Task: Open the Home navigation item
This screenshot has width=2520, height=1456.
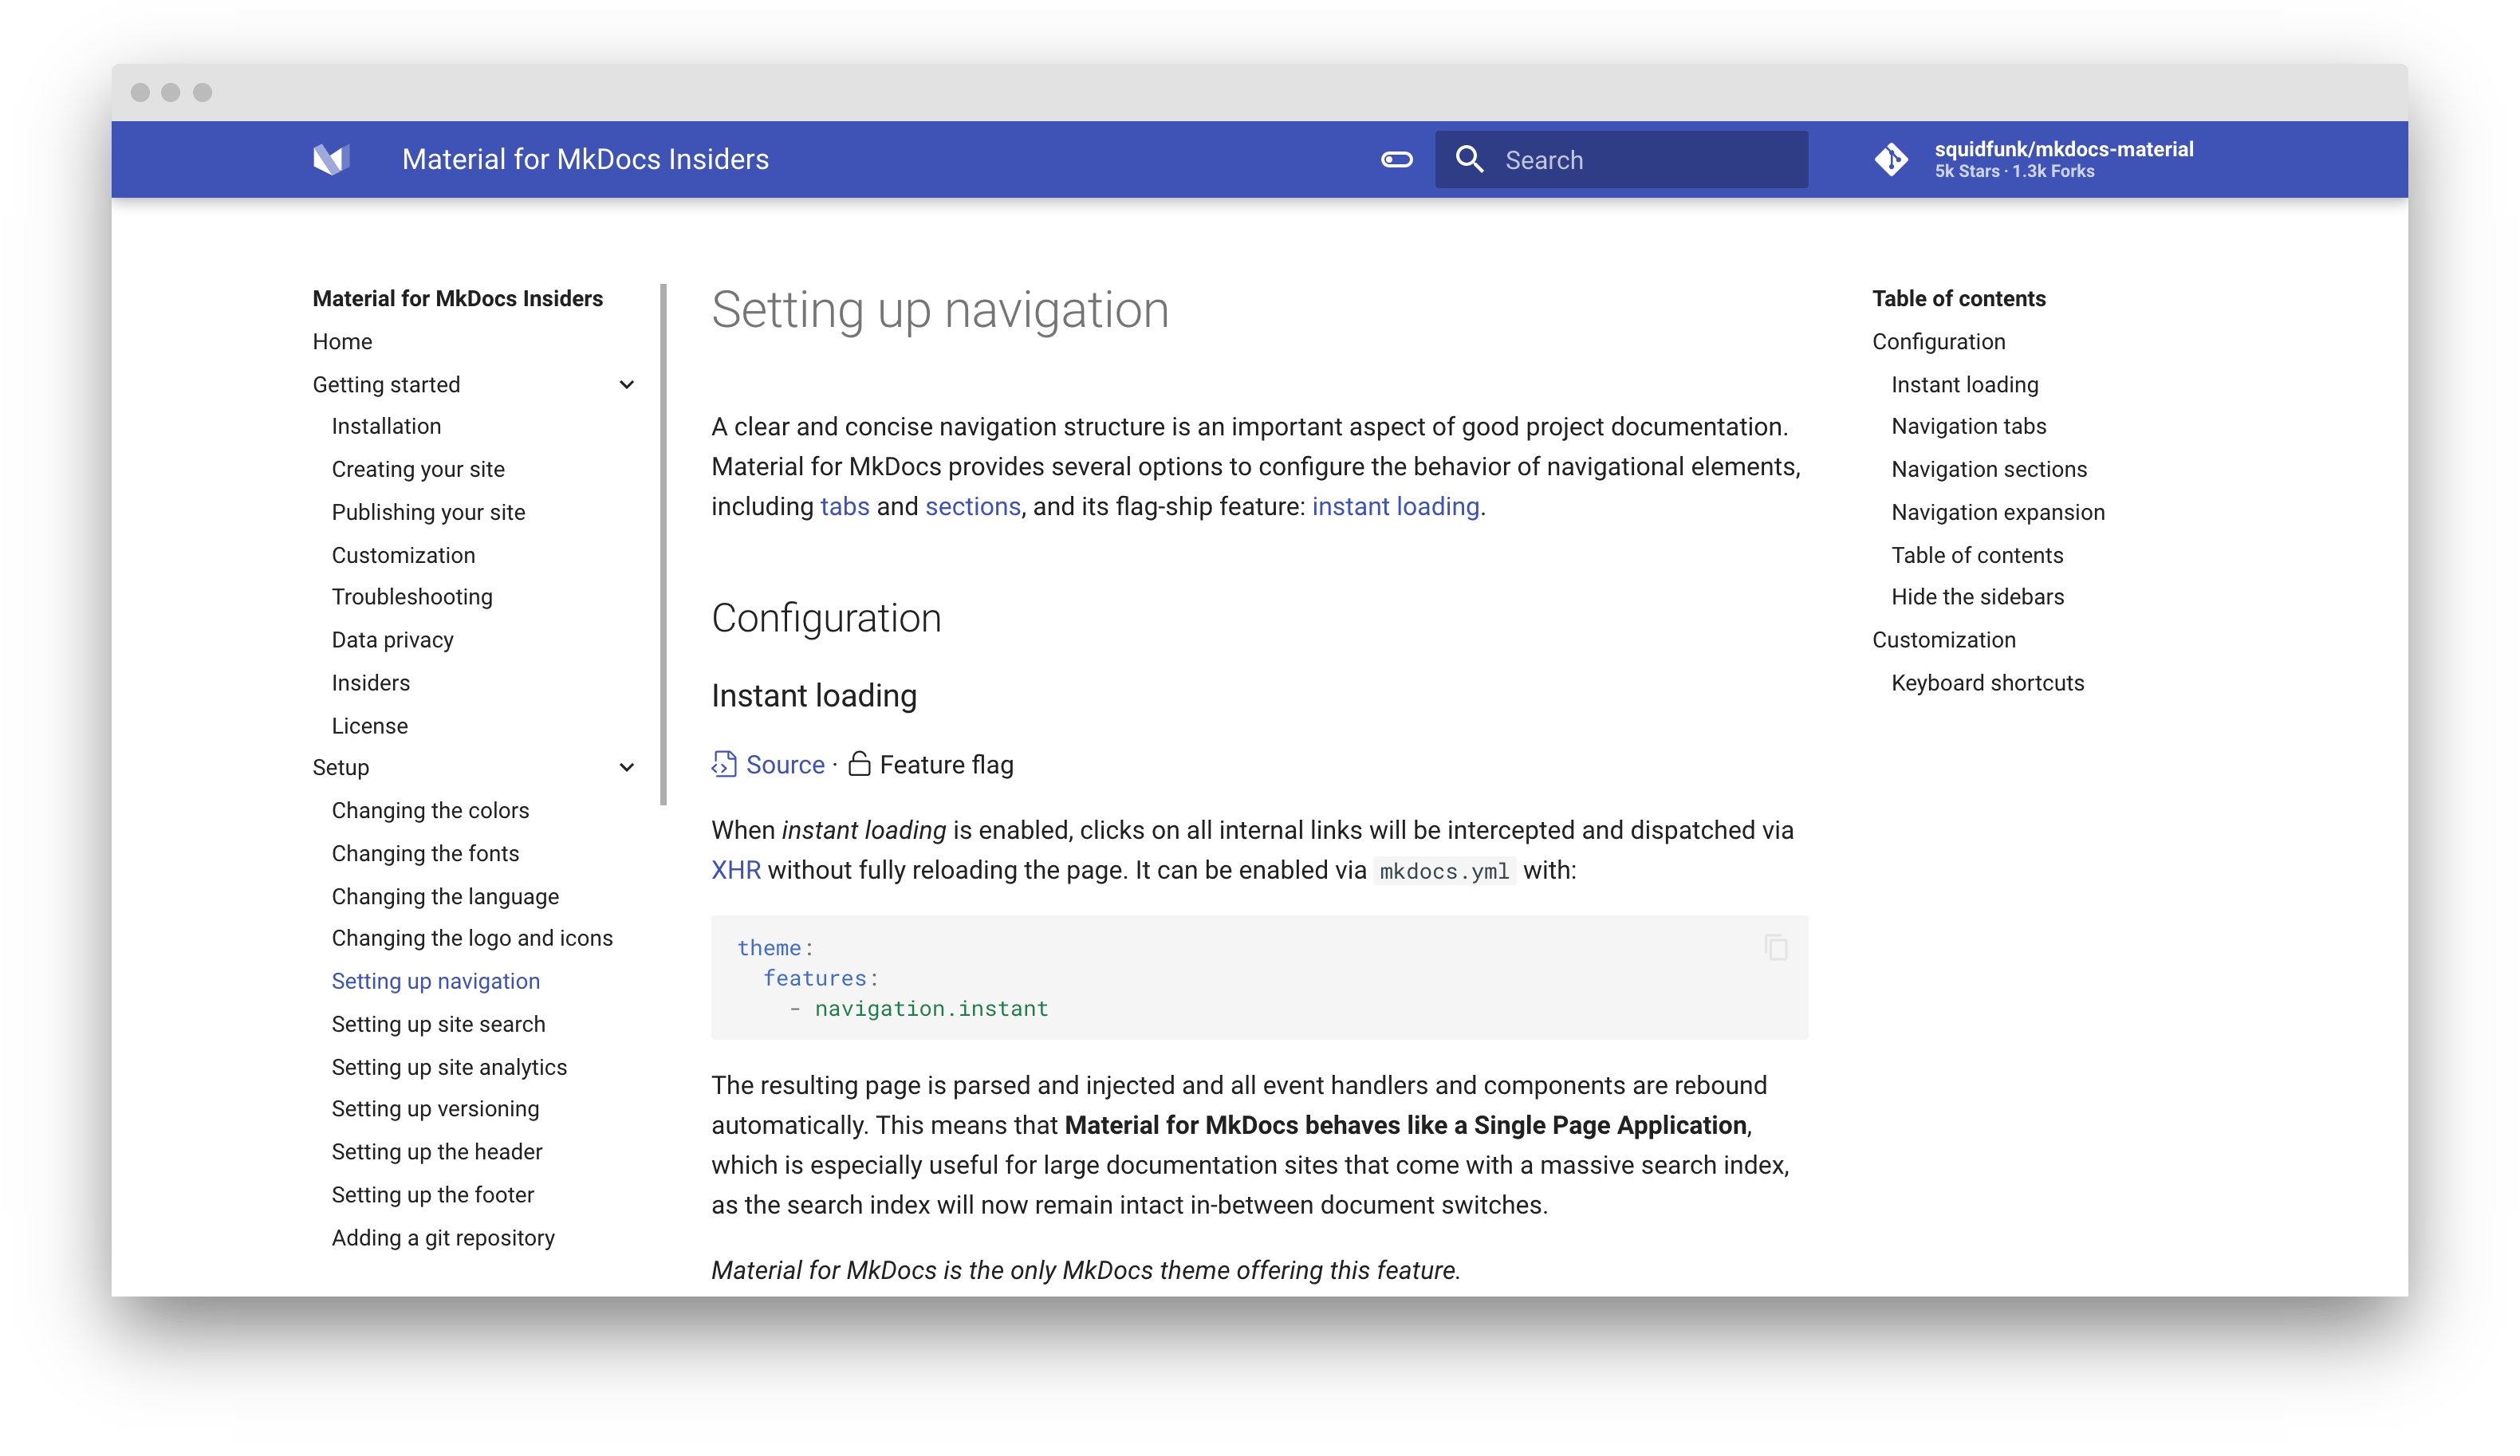Action: click(x=342, y=342)
